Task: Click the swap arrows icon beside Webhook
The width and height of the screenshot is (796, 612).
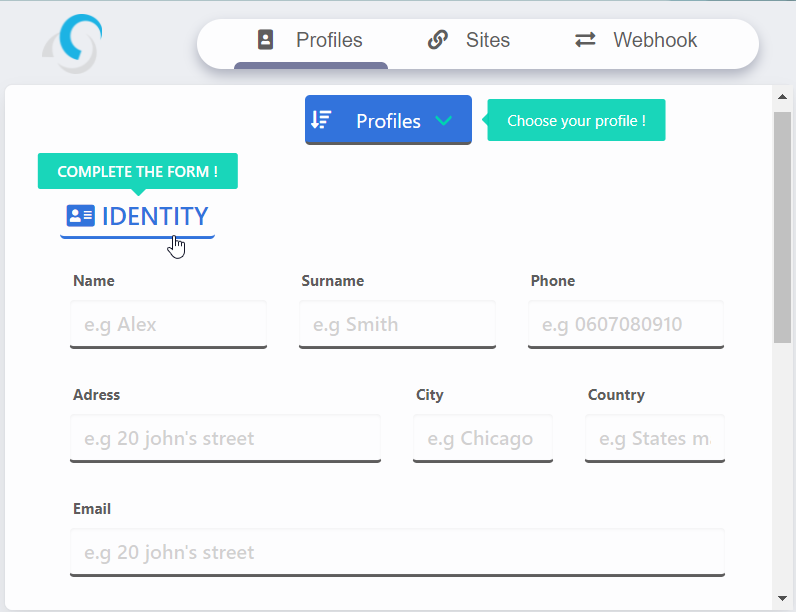Action: tap(585, 40)
